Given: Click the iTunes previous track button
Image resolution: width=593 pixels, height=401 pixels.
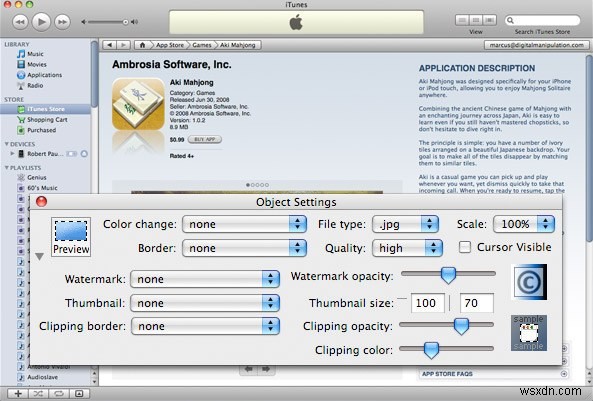Looking at the screenshot, I should pyautogui.click(x=20, y=22).
